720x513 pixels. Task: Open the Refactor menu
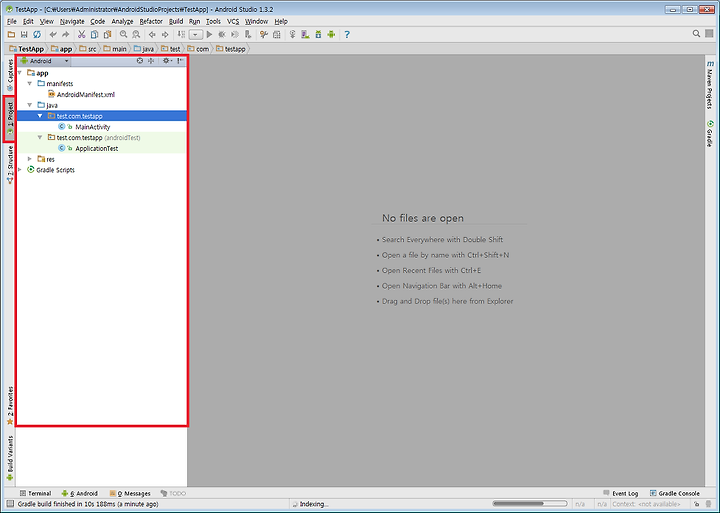(x=151, y=21)
